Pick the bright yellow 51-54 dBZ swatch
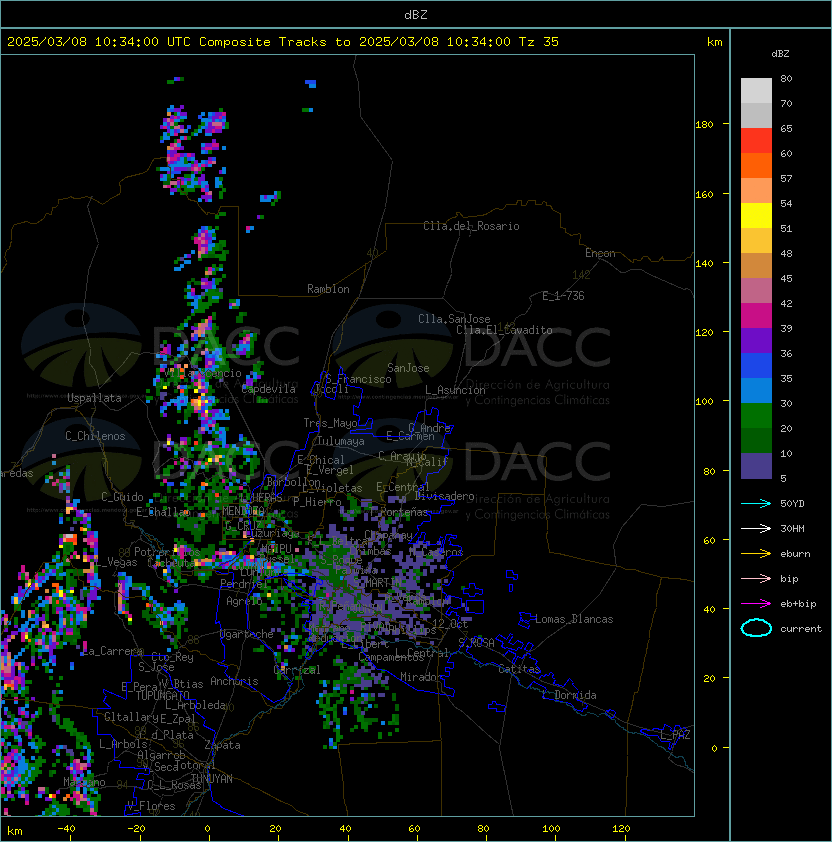Screen dimensions: 832x842 756,215
